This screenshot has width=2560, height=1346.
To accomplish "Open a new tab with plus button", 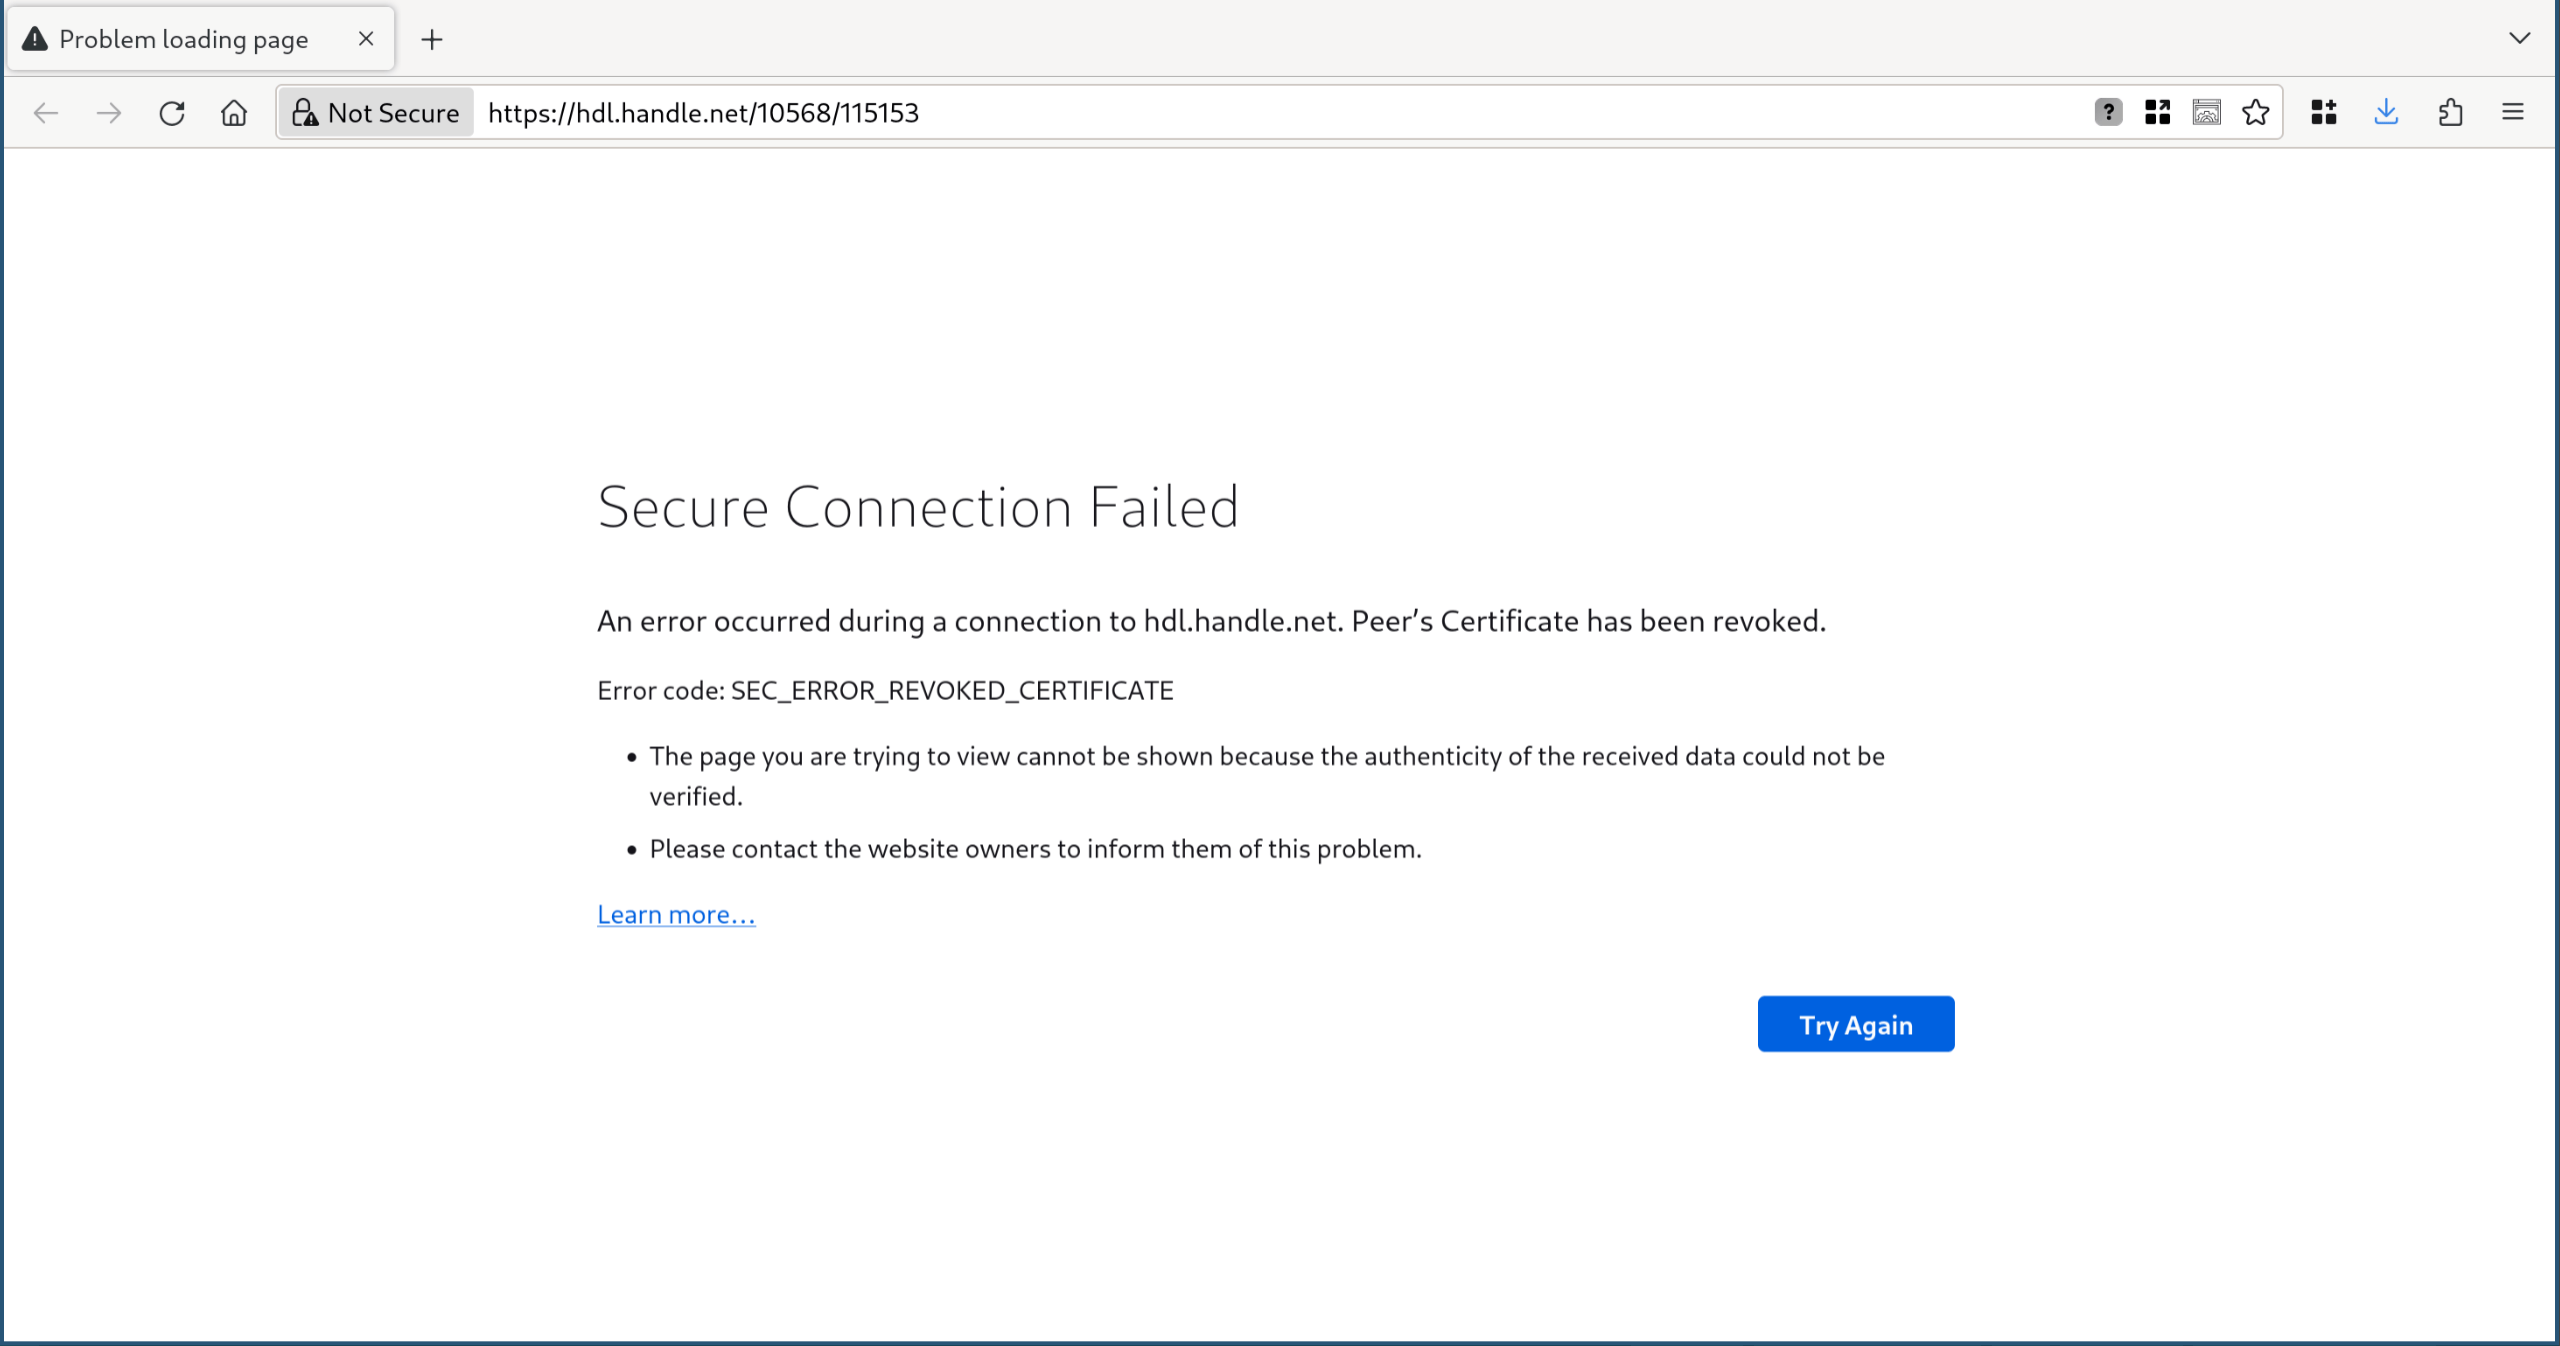I will pyautogui.click(x=432, y=40).
